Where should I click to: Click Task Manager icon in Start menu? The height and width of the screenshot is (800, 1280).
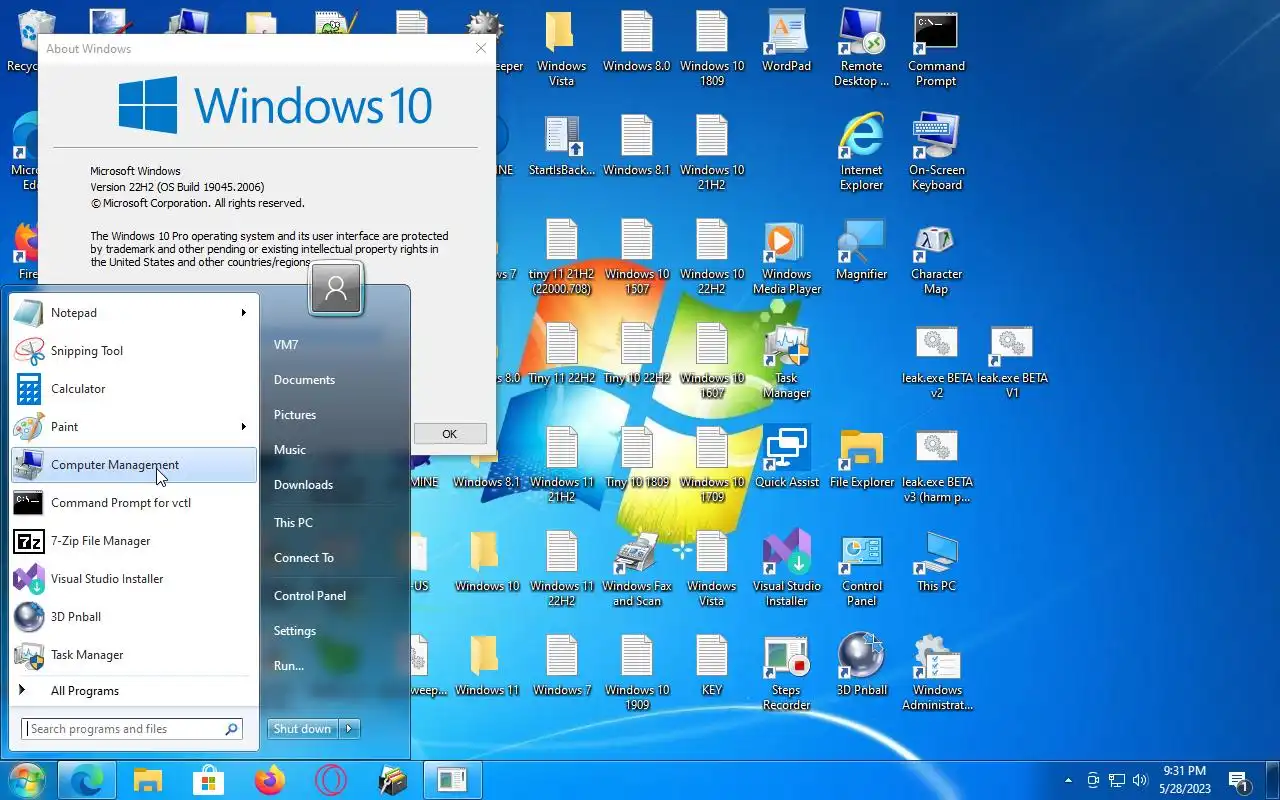pyautogui.click(x=28, y=655)
